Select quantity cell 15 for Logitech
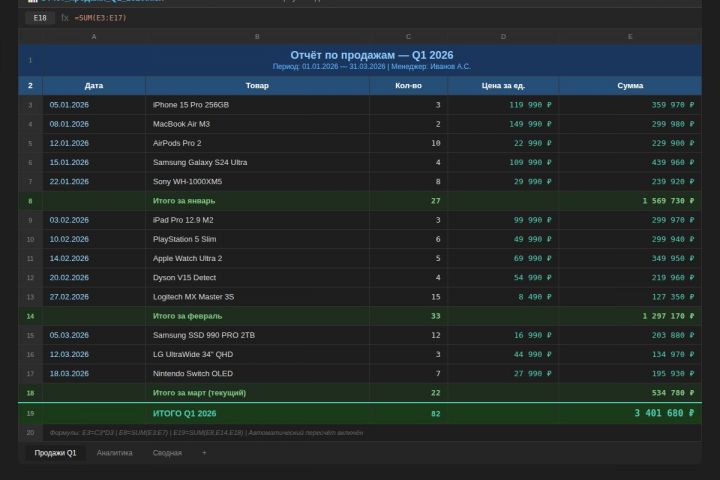The width and height of the screenshot is (720, 480). point(408,297)
